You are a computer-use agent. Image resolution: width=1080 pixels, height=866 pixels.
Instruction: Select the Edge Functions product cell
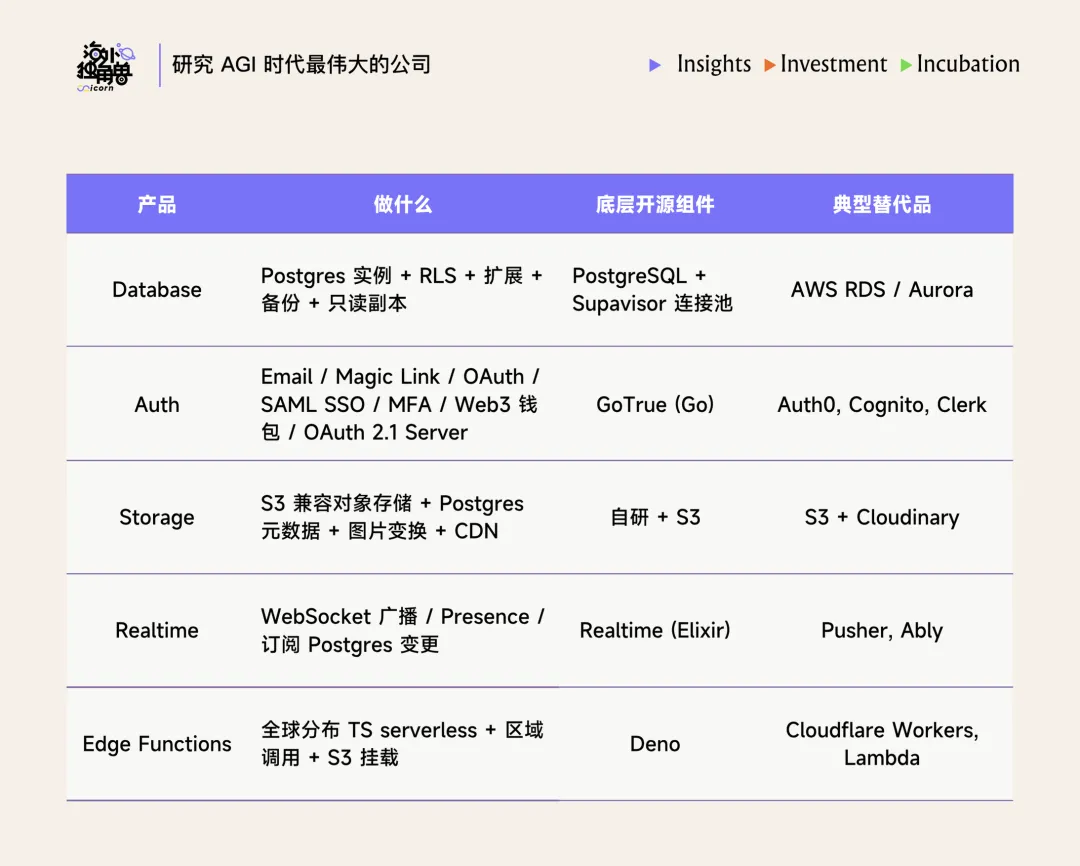(157, 744)
